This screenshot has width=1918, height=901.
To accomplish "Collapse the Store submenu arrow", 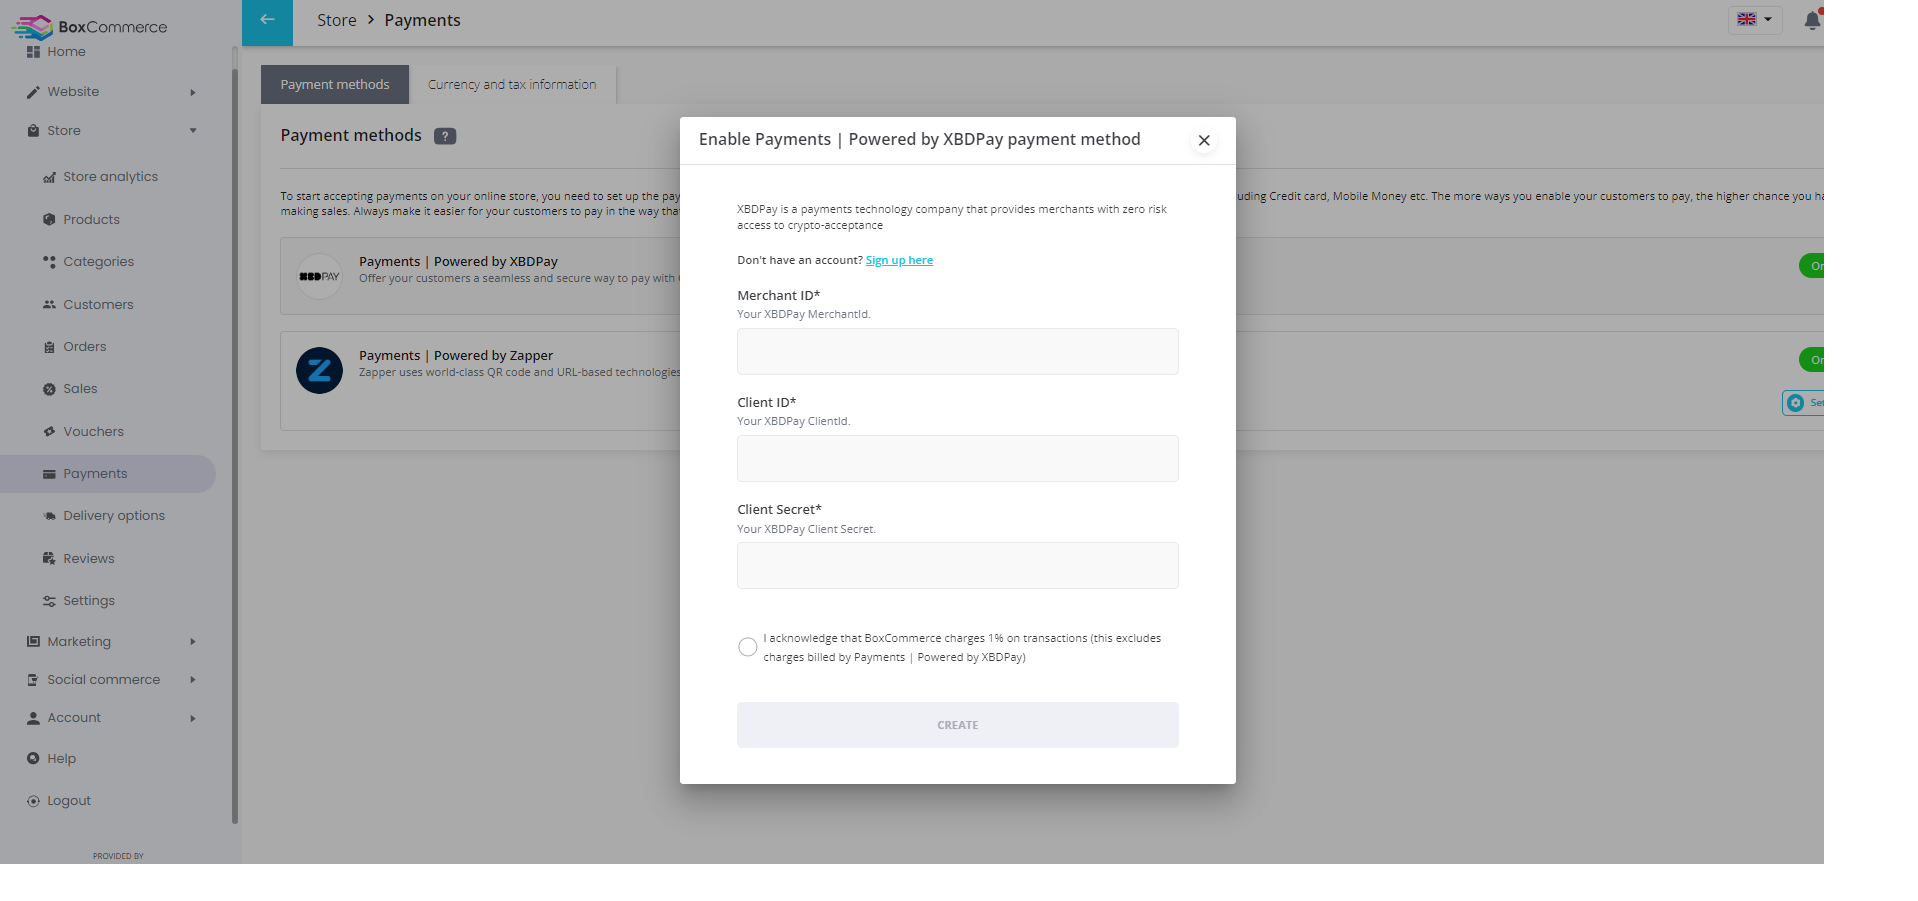I will pos(193,131).
